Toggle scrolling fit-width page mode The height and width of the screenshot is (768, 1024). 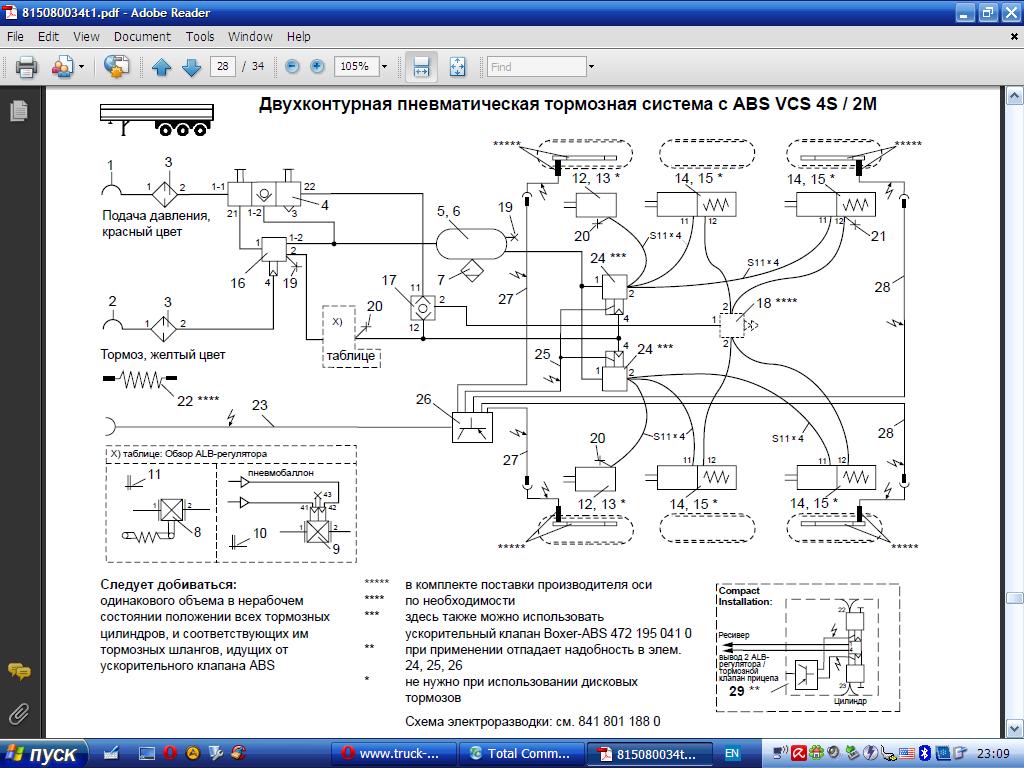pos(421,67)
